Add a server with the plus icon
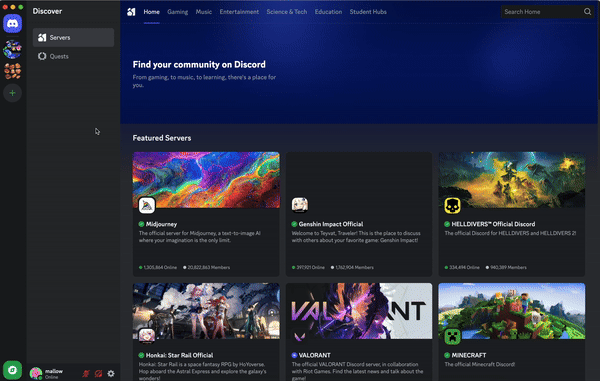This screenshot has width=600, height=381. click(12, 93)
